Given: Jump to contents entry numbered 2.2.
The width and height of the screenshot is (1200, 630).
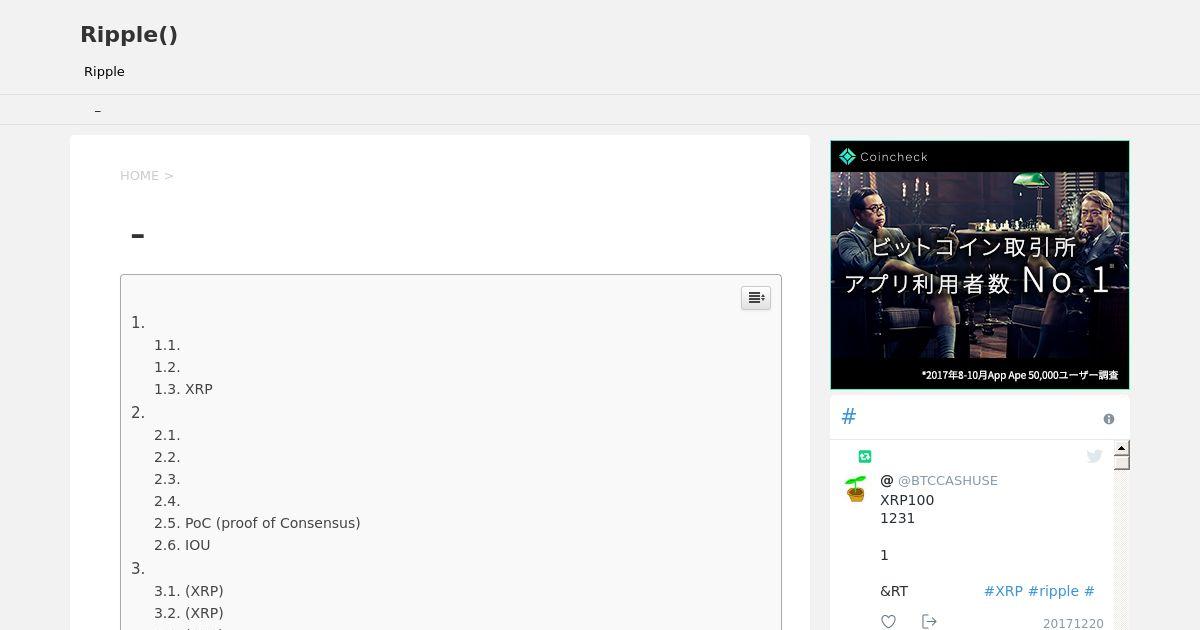Looking at the screenshot, I should coord(167,457).
